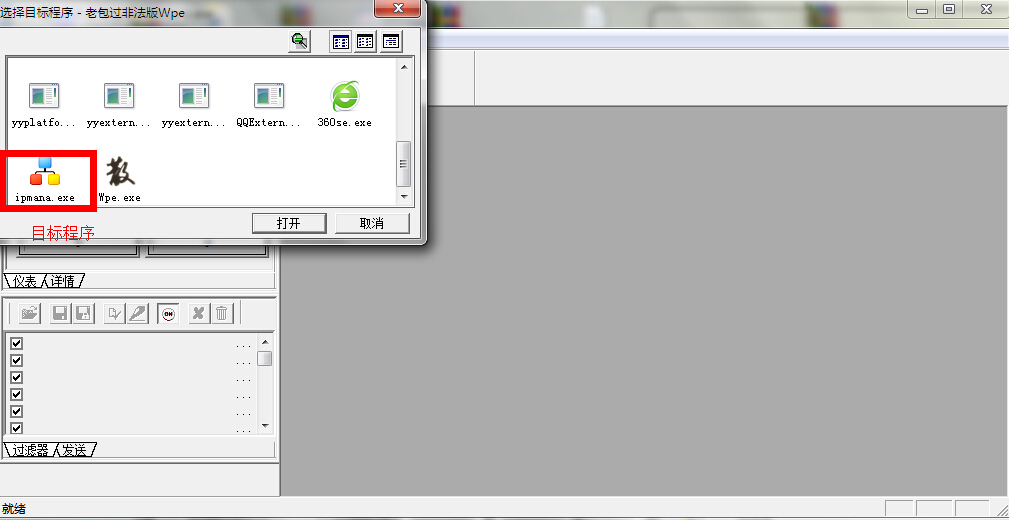Switch to small icon list view
The height and width of the screenshot is (520, 1009).
(366, 42)
